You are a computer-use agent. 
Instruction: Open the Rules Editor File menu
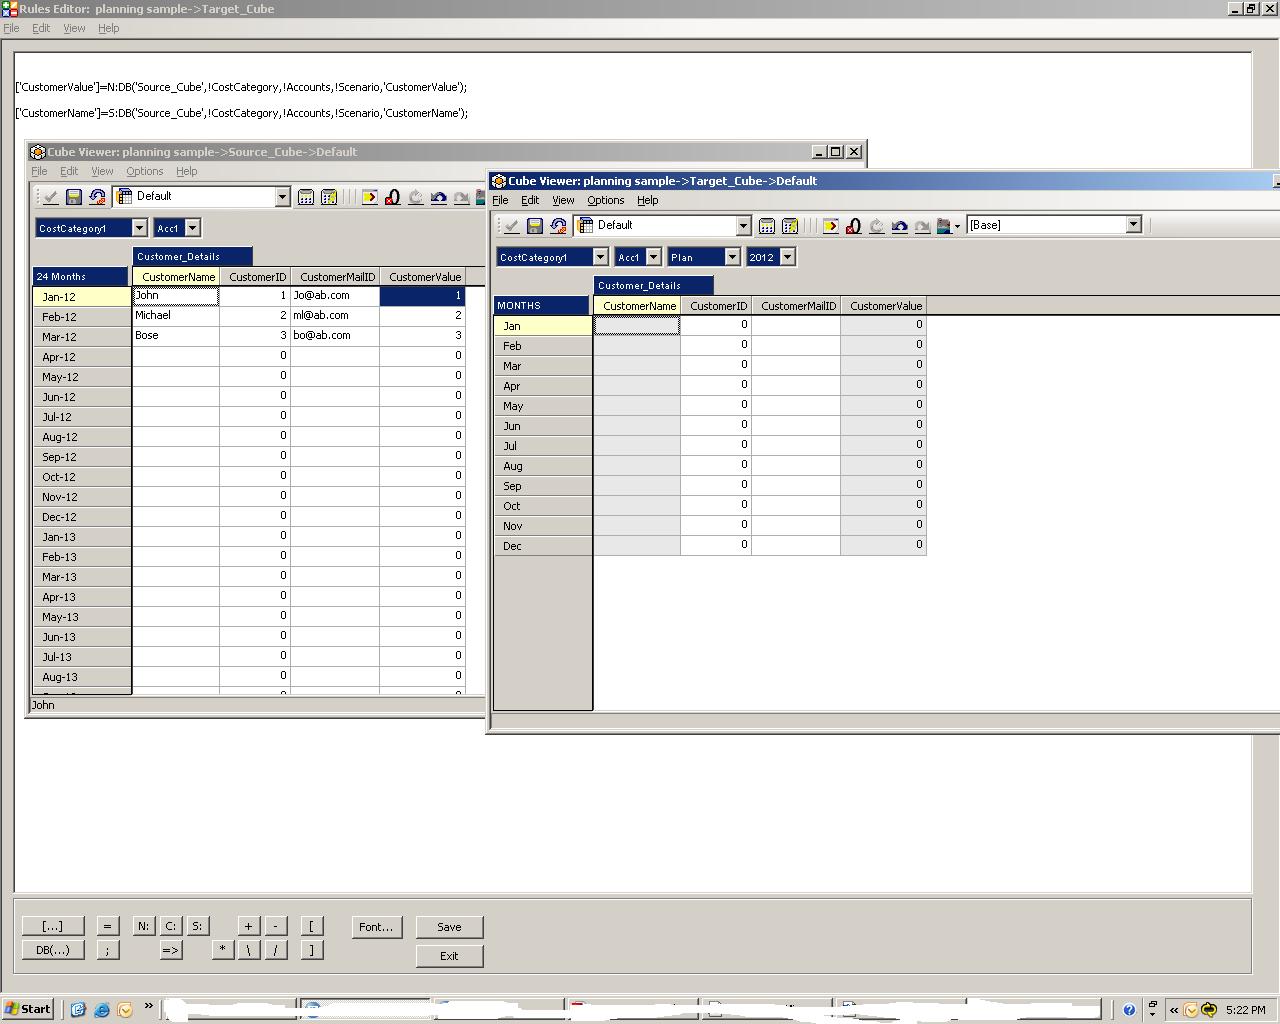point(11,28)
